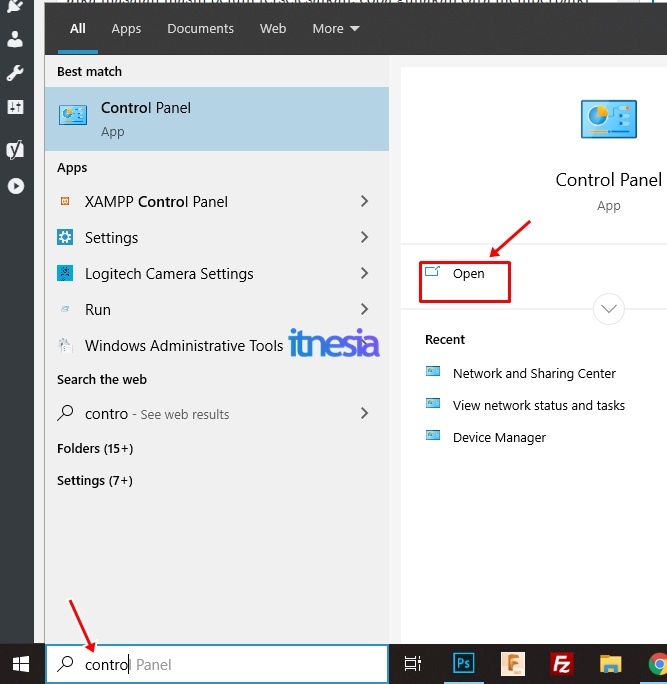Click the Yoast icon in sidebar
Screen dimensions: 667x684
15,150
